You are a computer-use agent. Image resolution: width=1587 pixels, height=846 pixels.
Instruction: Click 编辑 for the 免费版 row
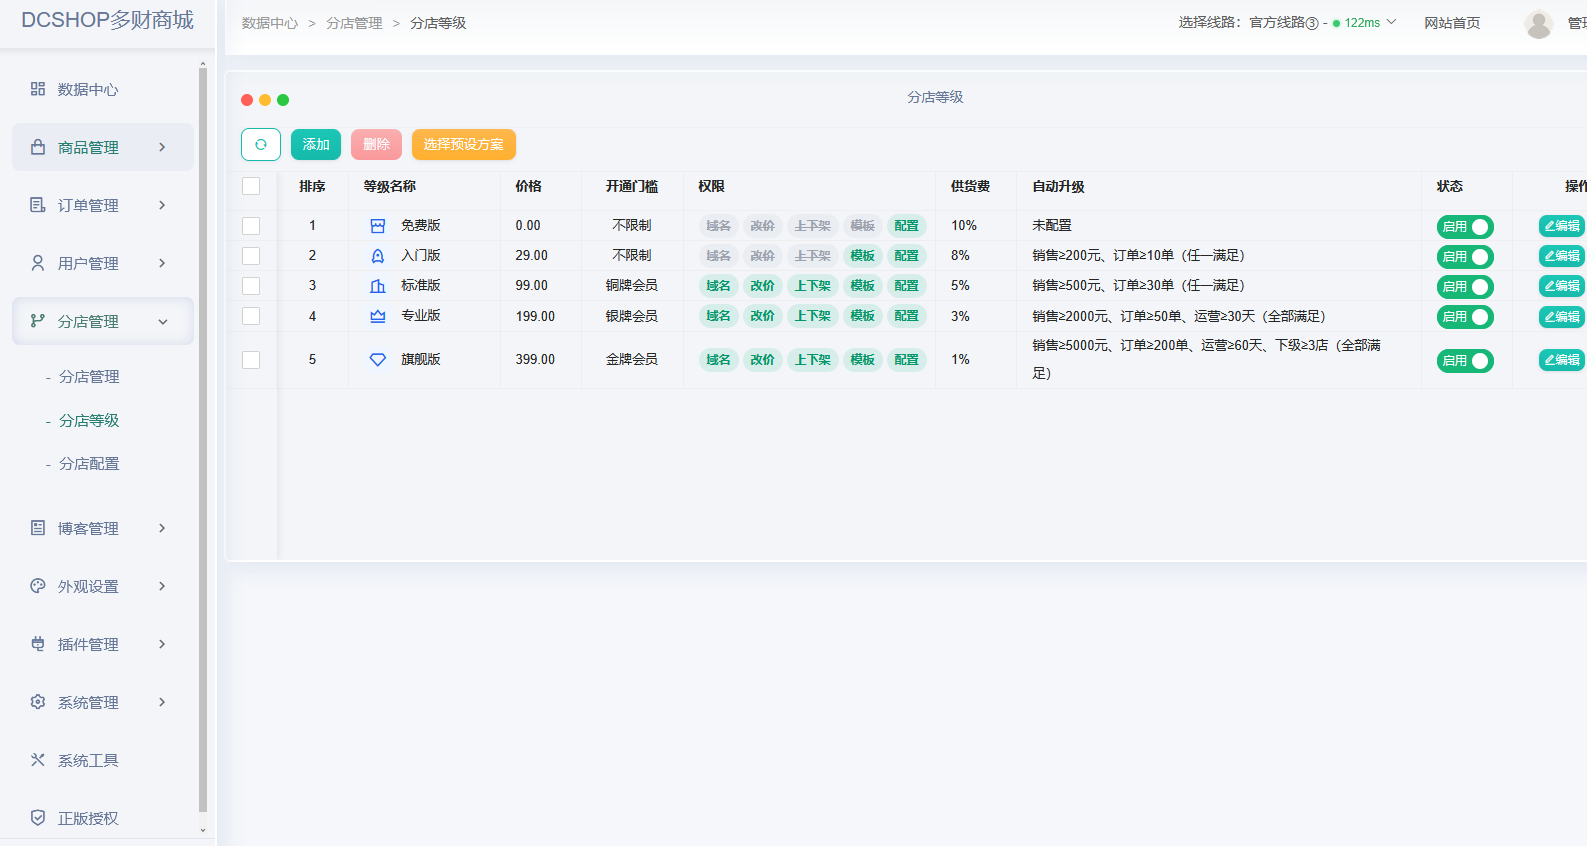click(1562, 226)
